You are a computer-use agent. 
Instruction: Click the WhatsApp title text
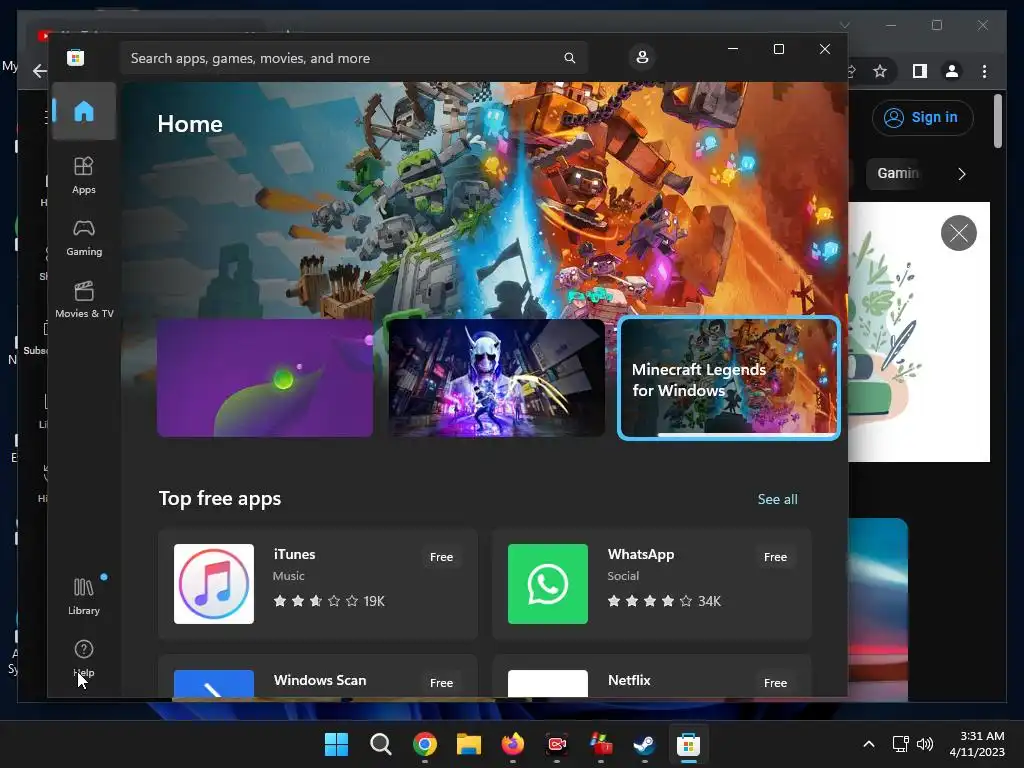641,554
